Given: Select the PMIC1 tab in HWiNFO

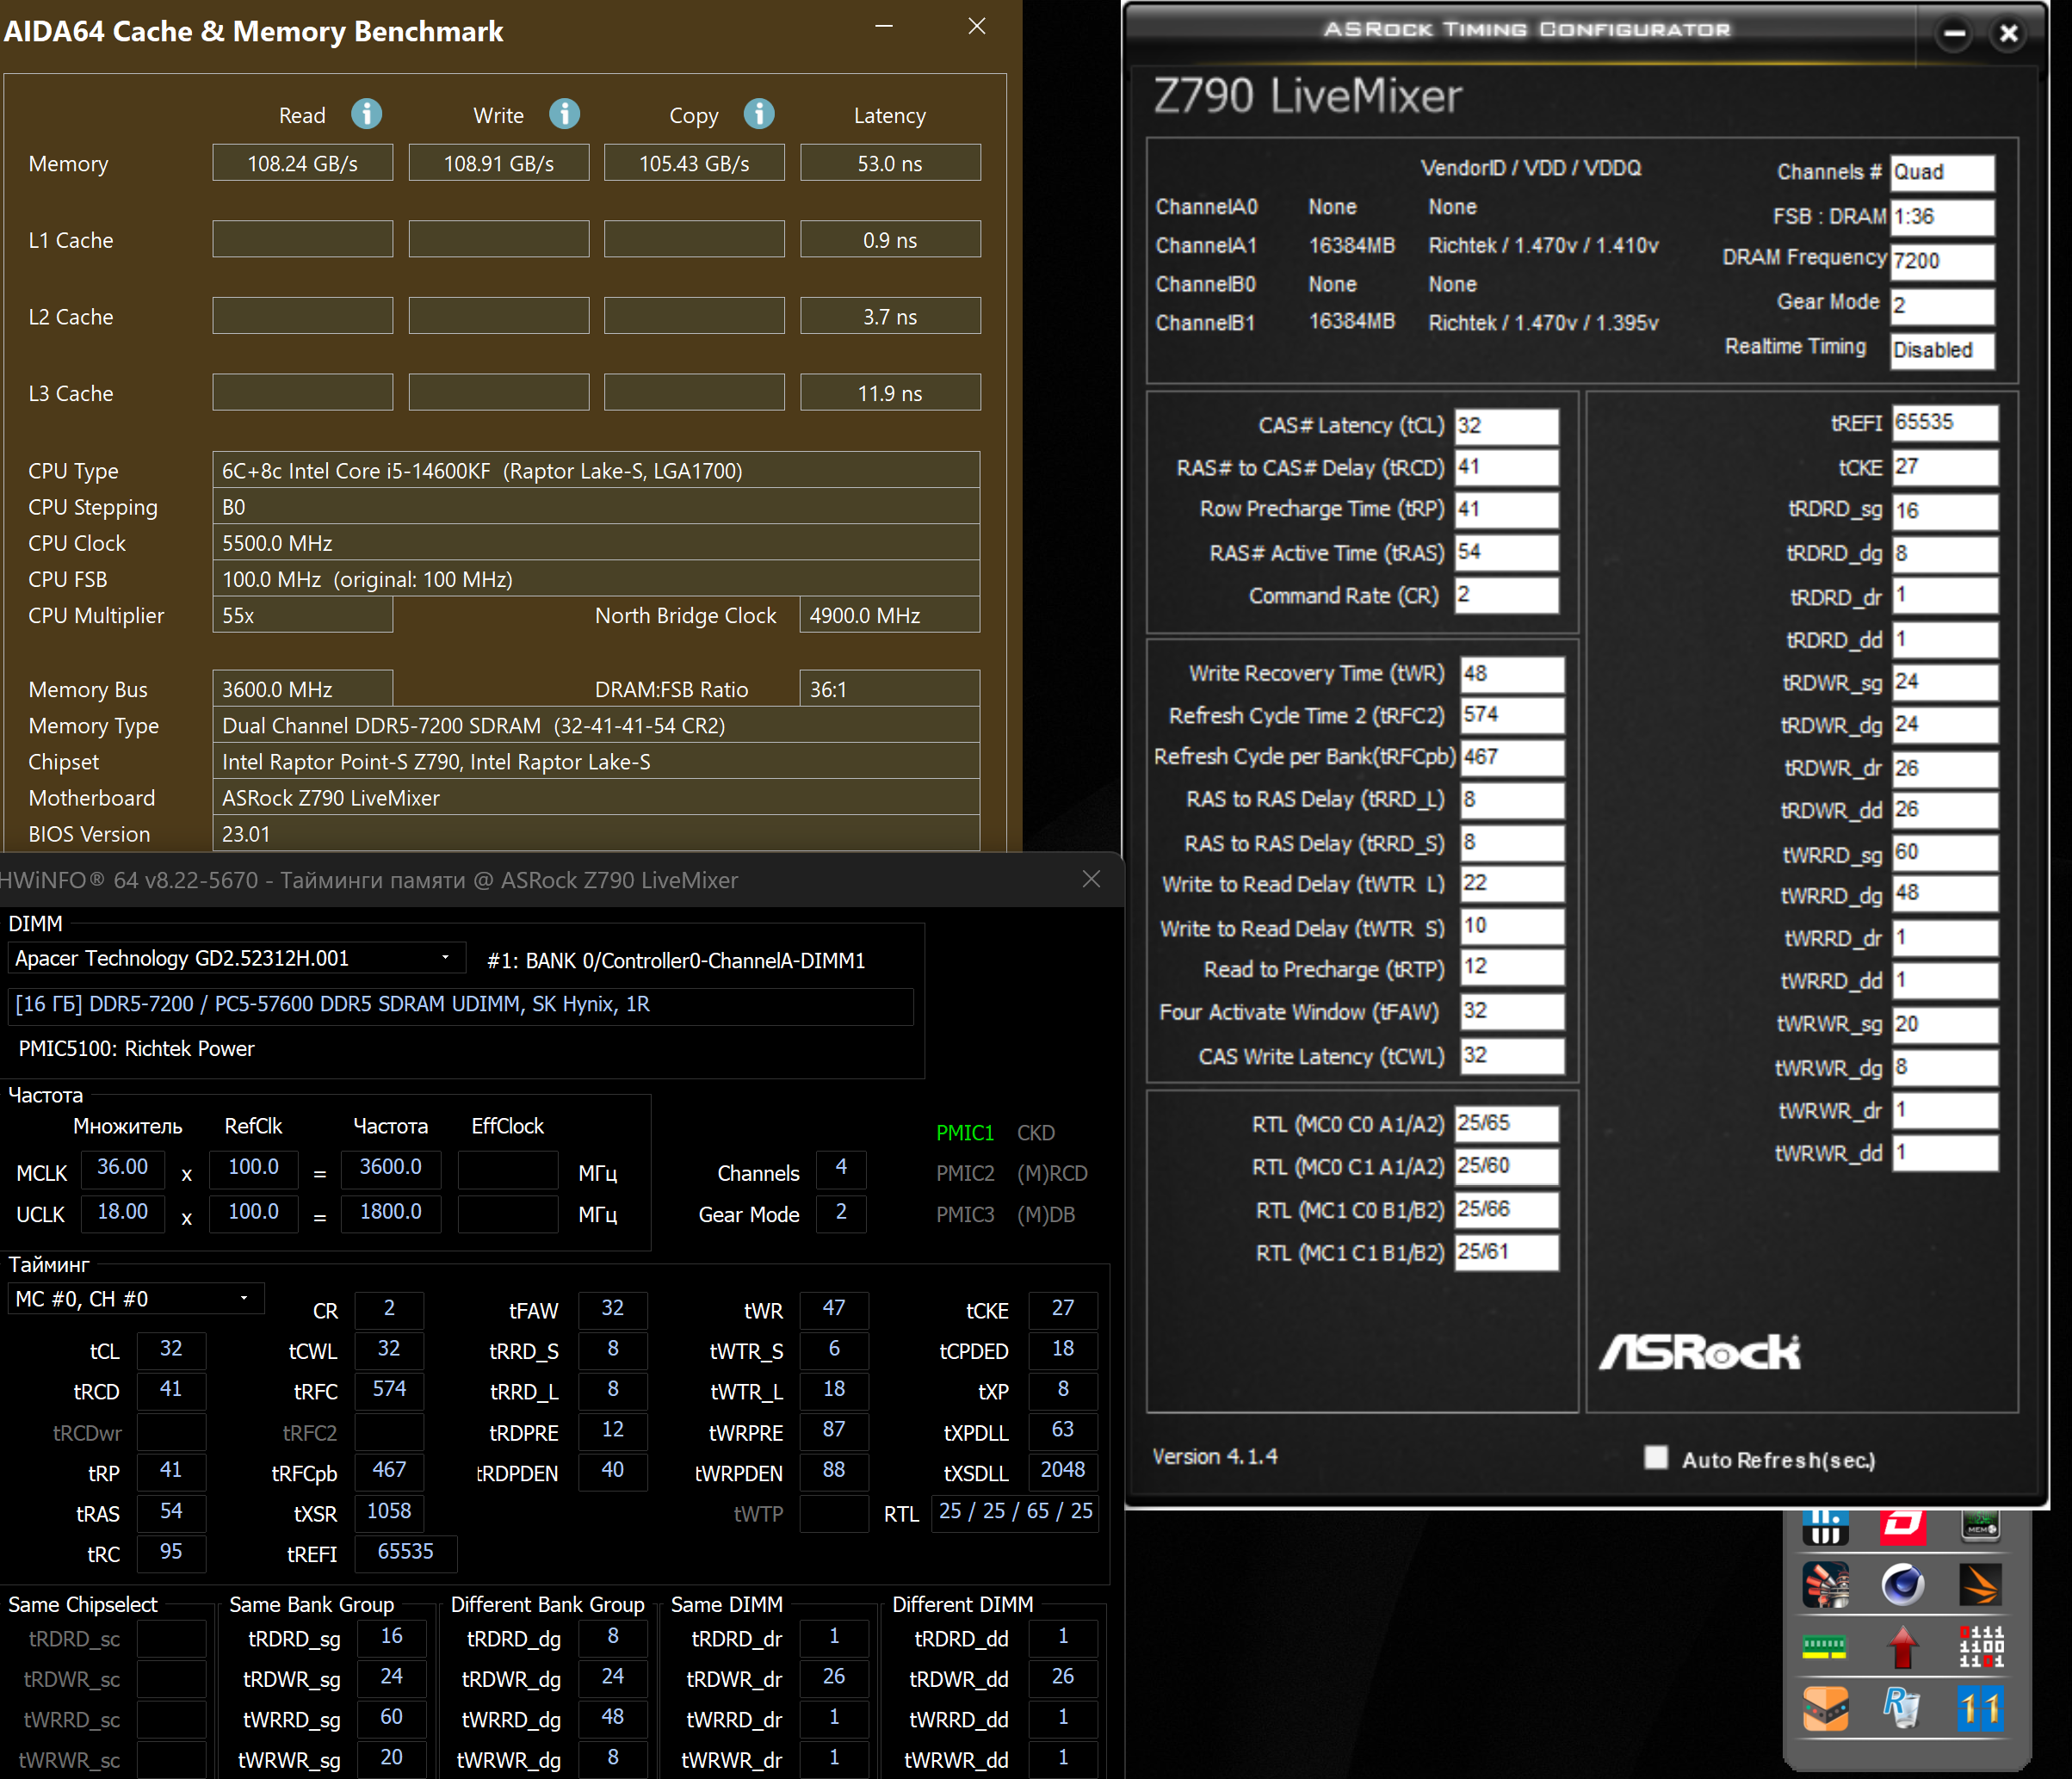Looking at the screenshot, I should 964,1132.
